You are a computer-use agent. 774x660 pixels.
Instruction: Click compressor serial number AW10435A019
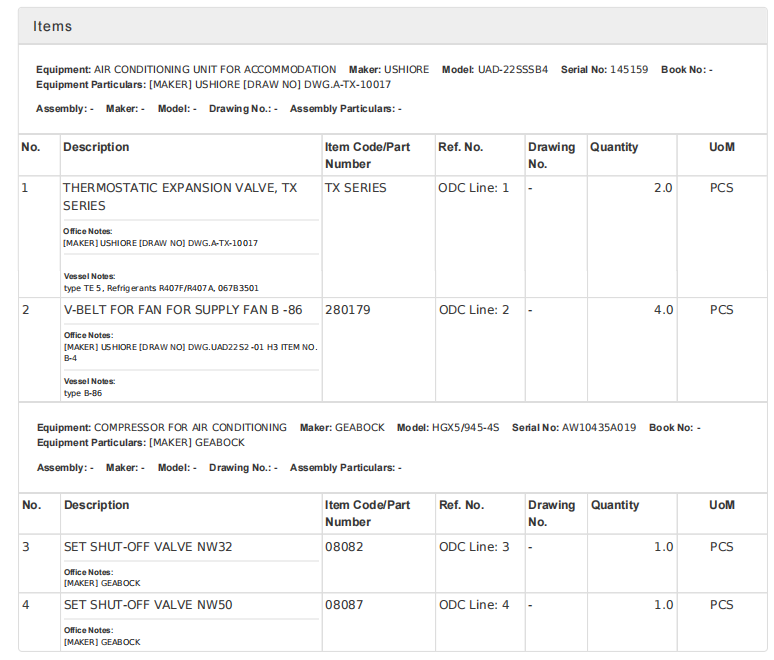tap(598, 427)
